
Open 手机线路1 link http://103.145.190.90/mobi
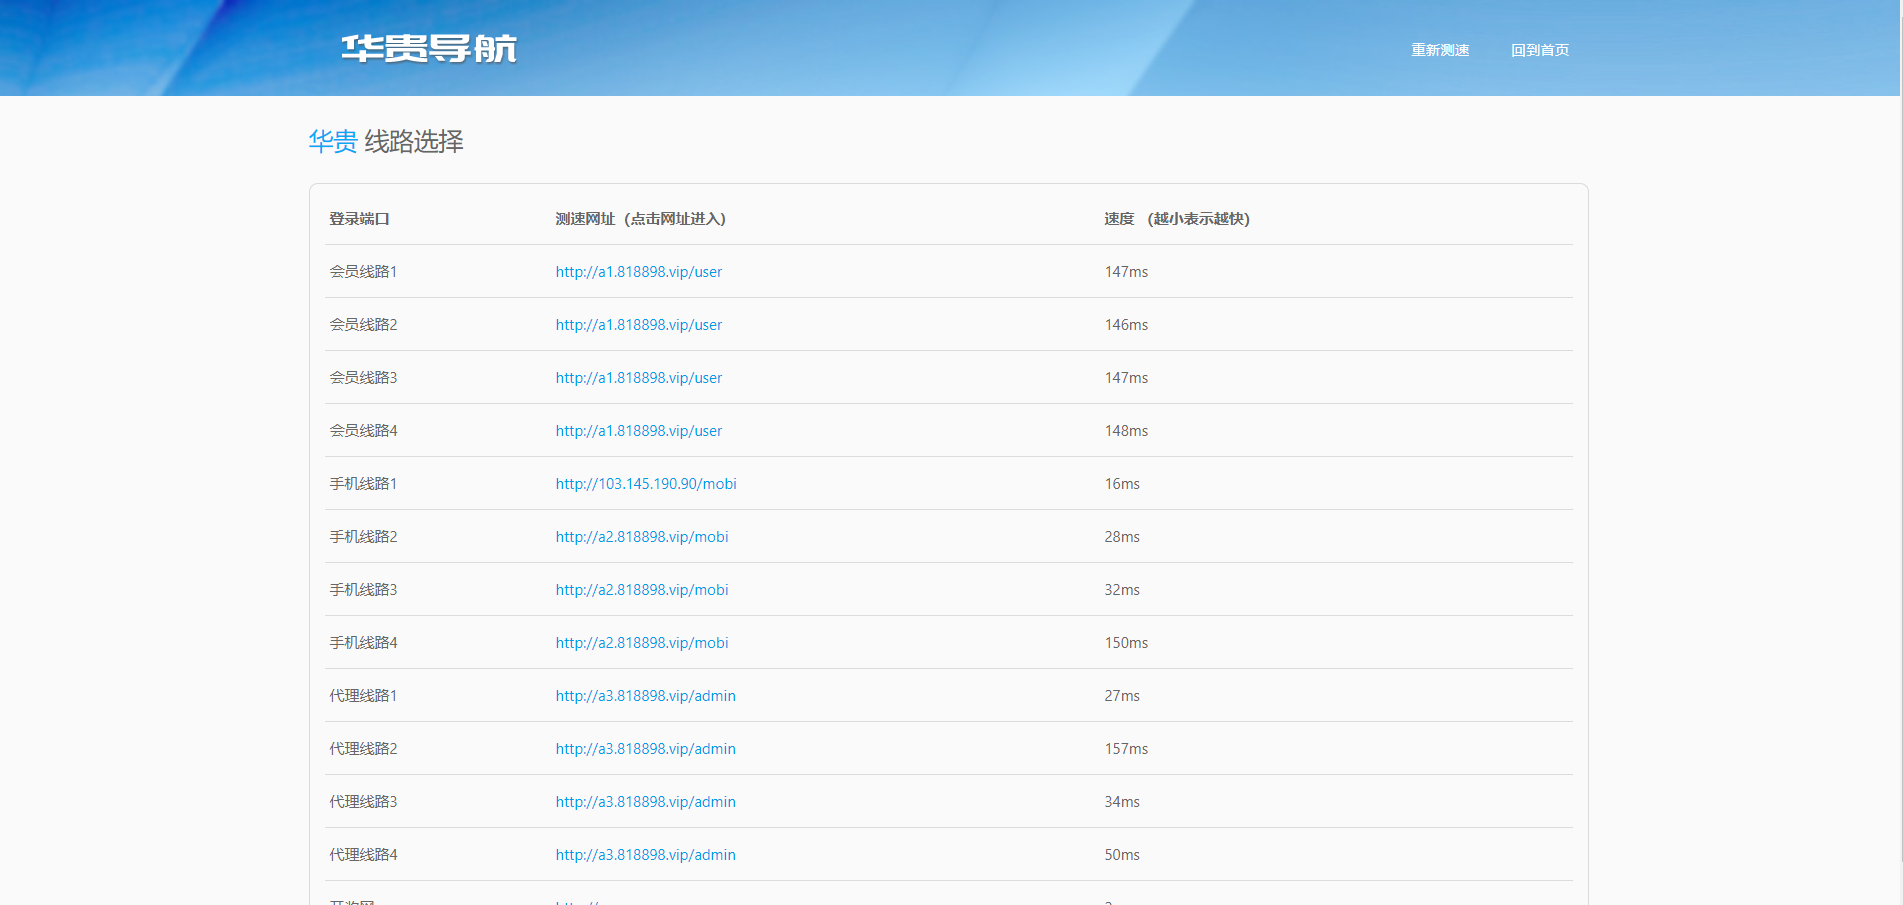click(x=645, y=483)
